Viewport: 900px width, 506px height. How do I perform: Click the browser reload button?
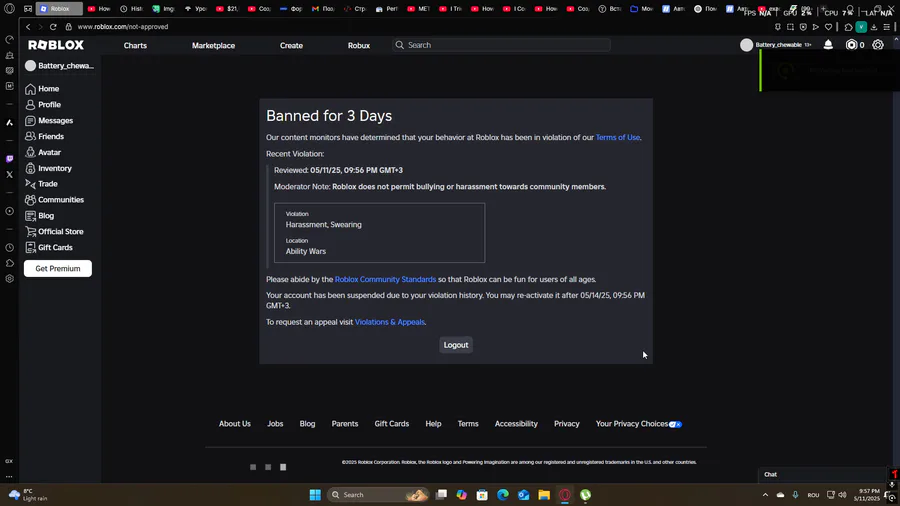(53, 27)
